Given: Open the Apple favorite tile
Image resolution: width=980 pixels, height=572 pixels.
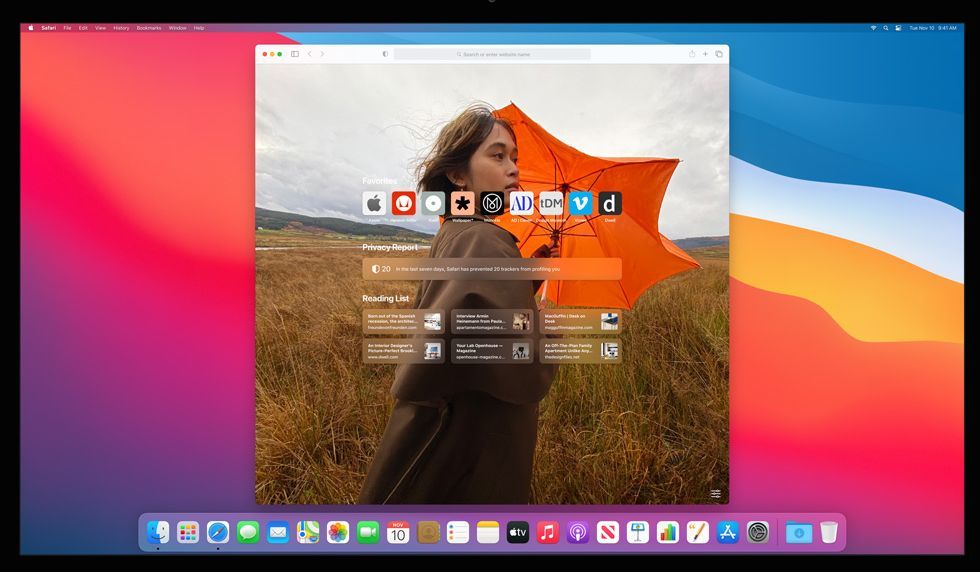Looking at the screenshot, I should point(374,203).
